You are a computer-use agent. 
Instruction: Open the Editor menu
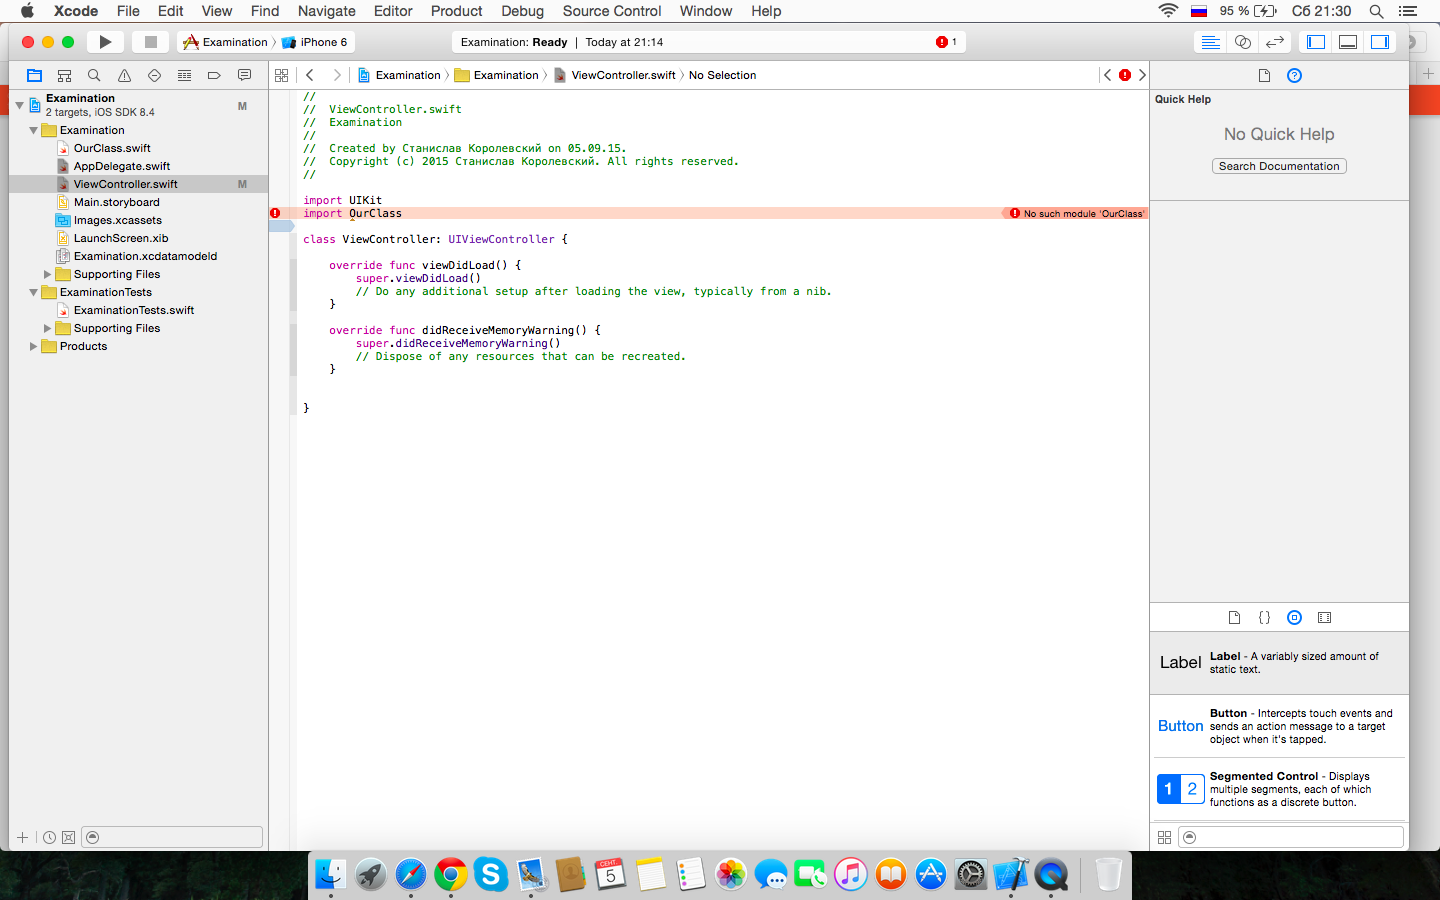[x=393, y=11]
